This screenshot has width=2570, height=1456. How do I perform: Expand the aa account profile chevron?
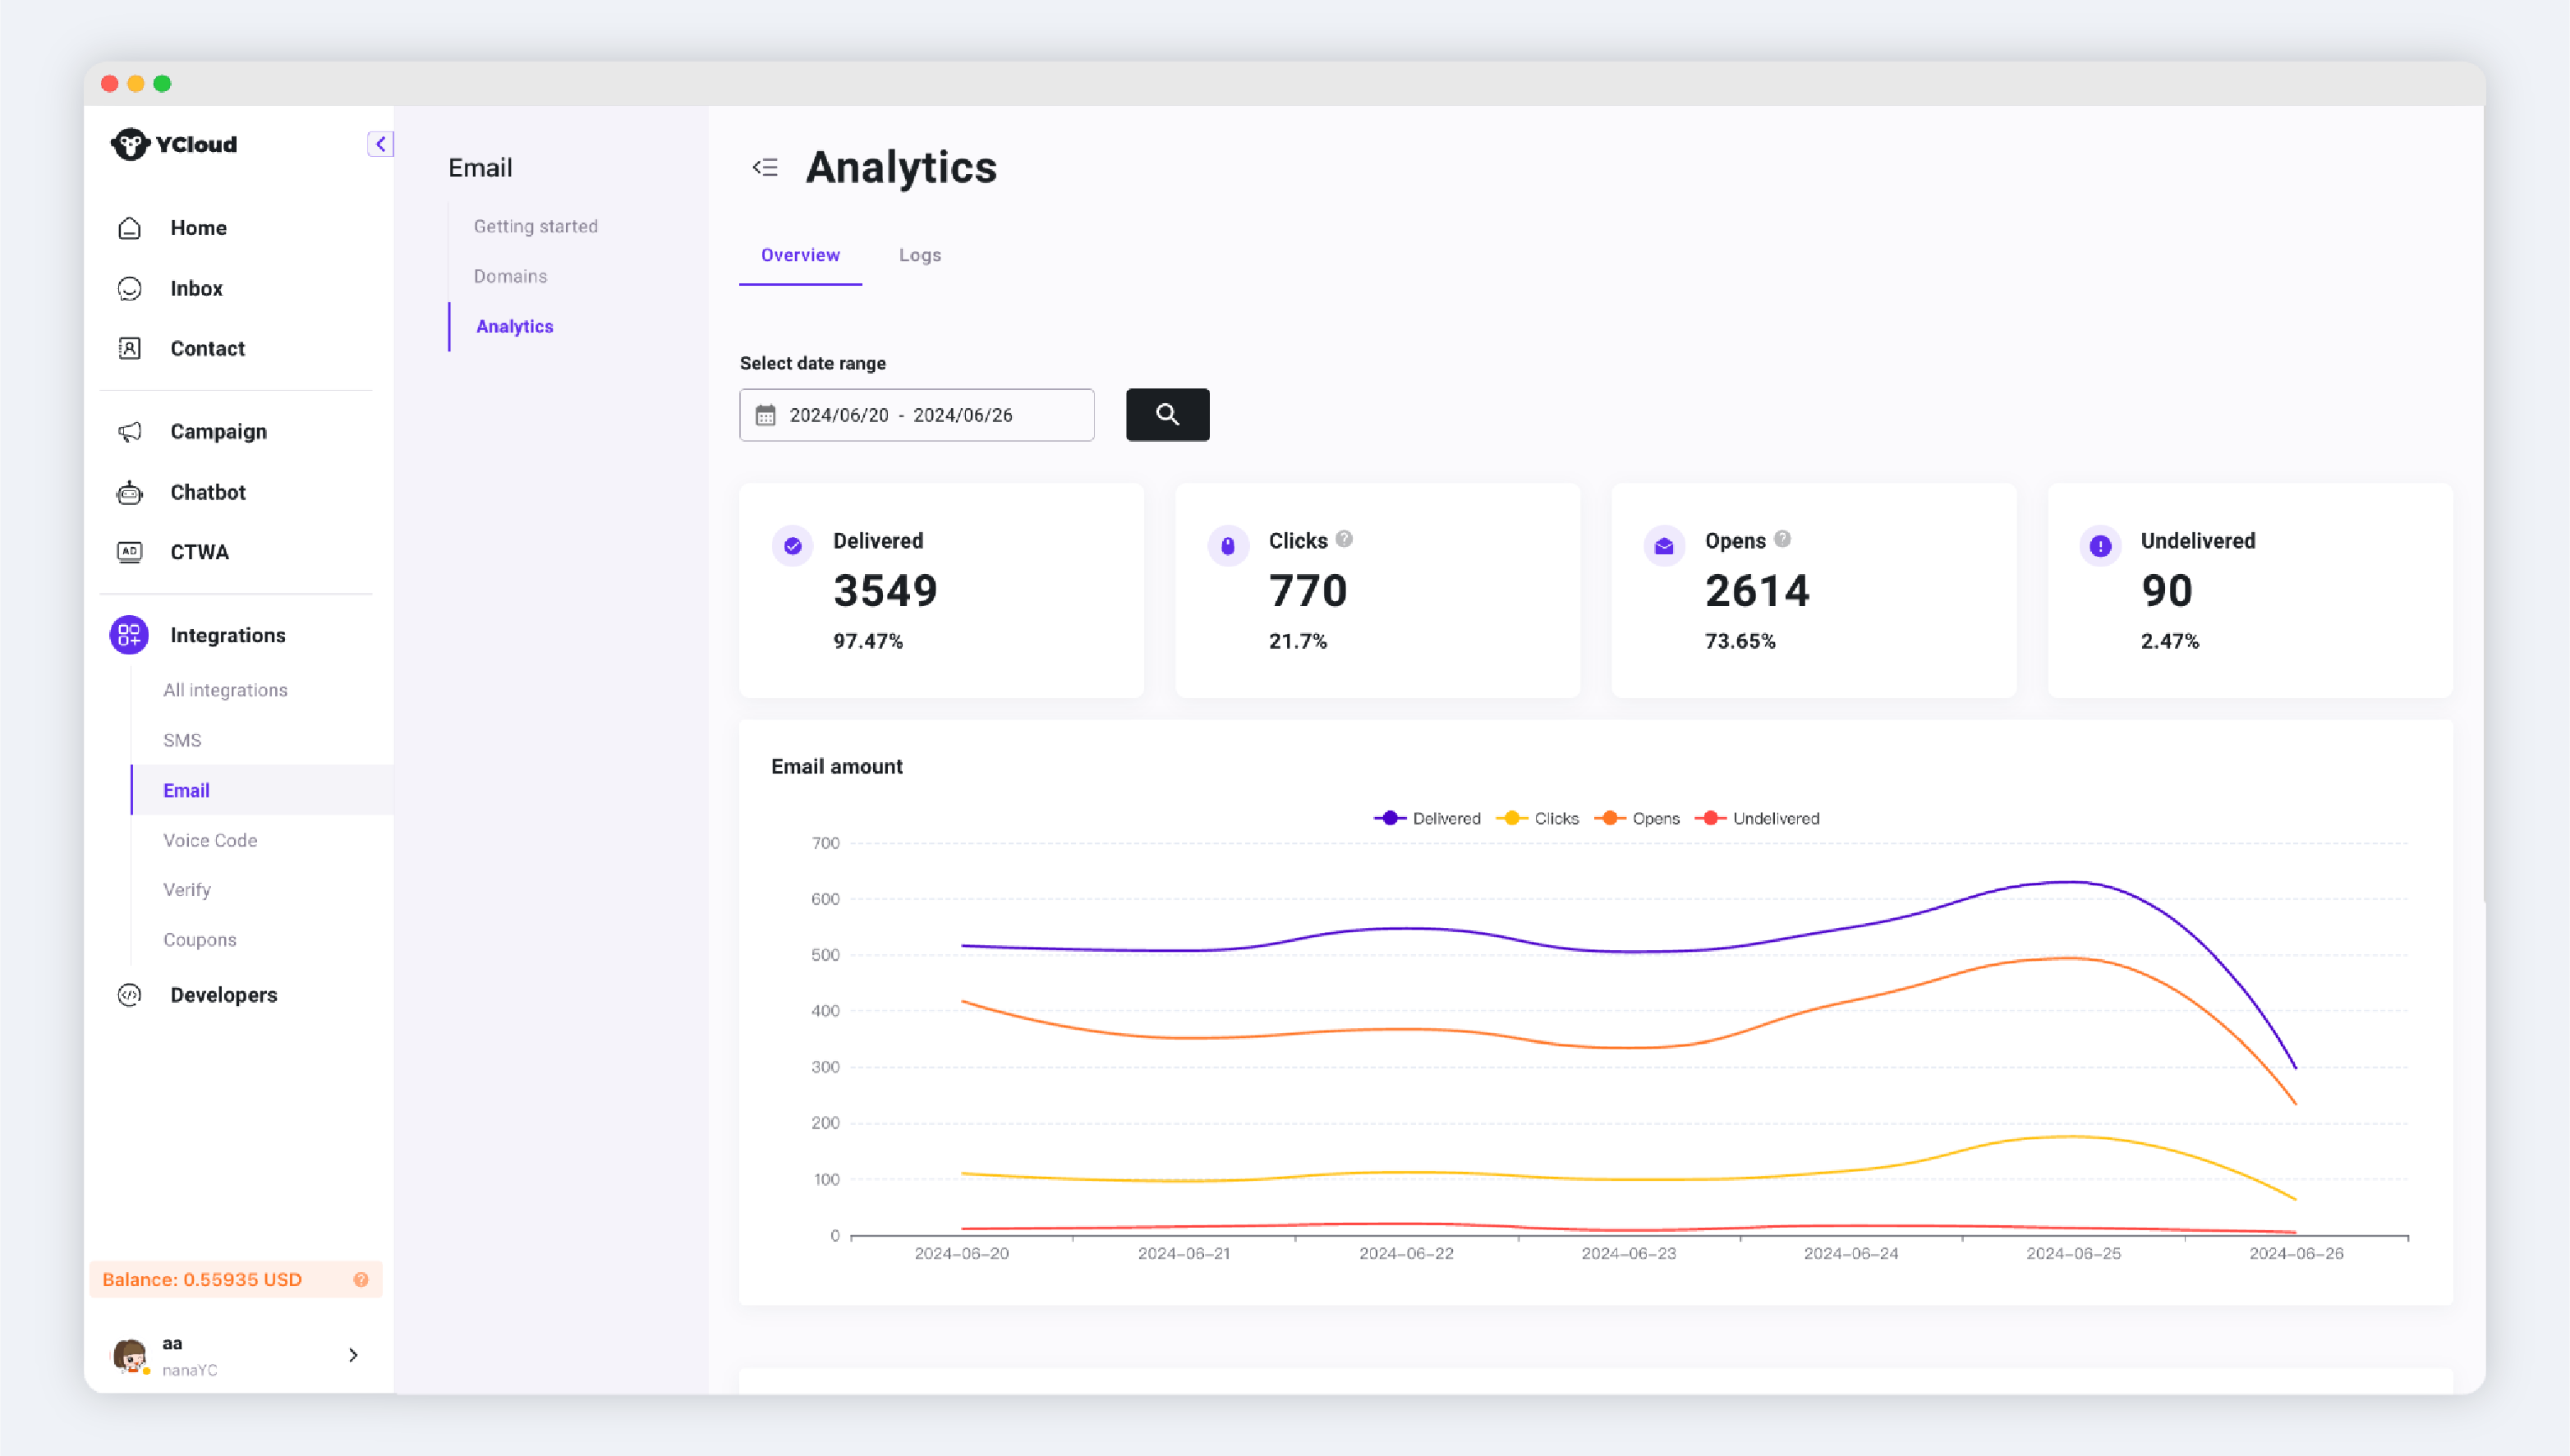click(x=353, y=1355)
